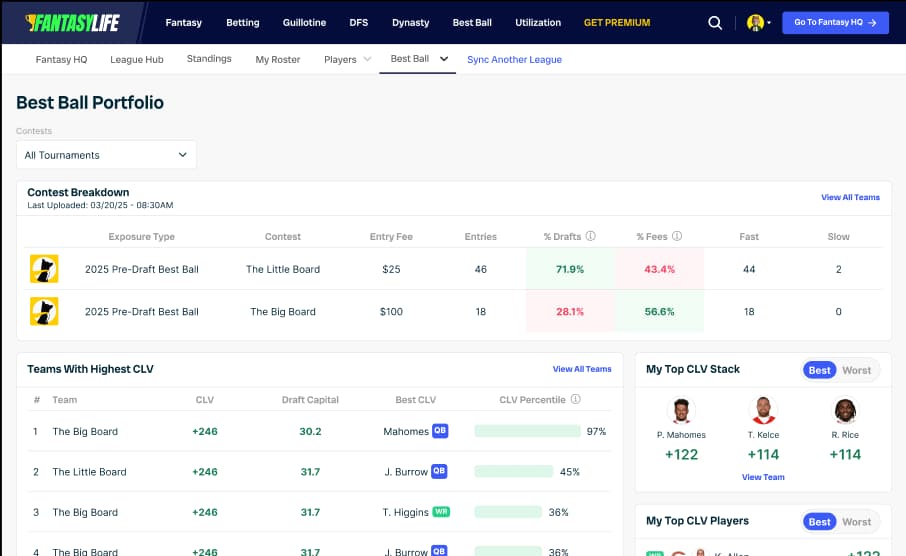Expand the Players submenu
Image resolution: width=906 pixels, height=556 pixels.
[347, 59]
